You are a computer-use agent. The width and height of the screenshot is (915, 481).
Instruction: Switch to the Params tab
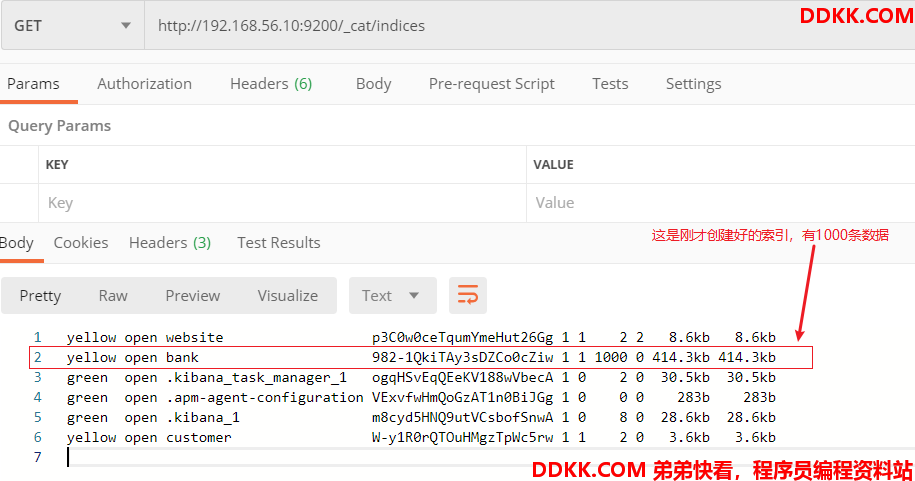tap(33, 84)
